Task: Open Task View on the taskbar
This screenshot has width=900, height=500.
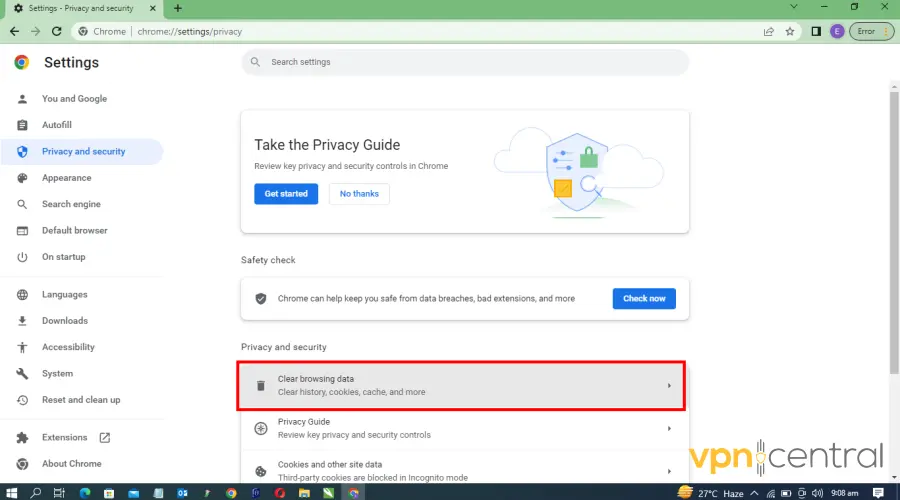Action: (59, 493)
